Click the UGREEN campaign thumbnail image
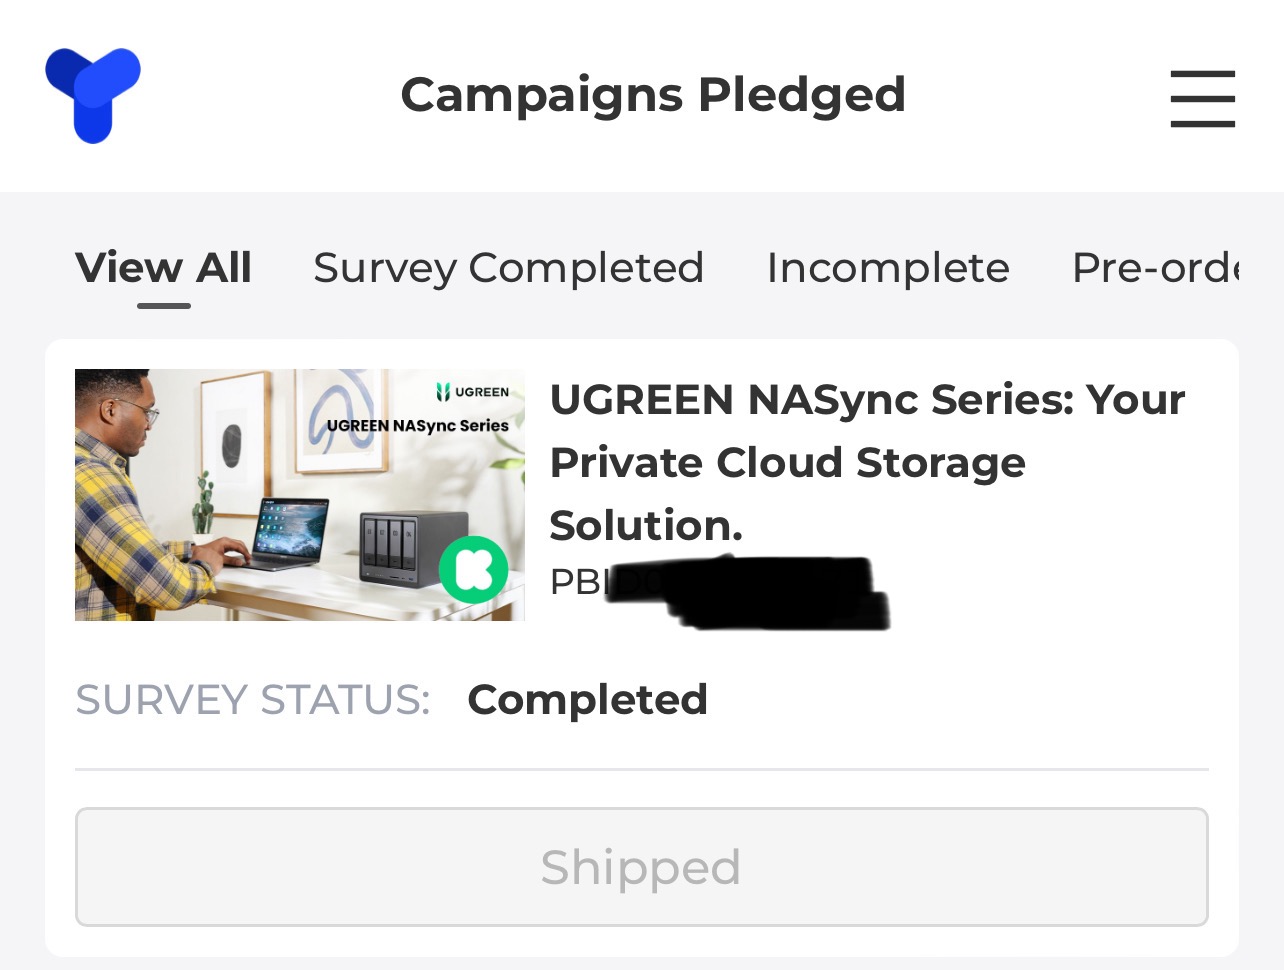 point(299,494)
